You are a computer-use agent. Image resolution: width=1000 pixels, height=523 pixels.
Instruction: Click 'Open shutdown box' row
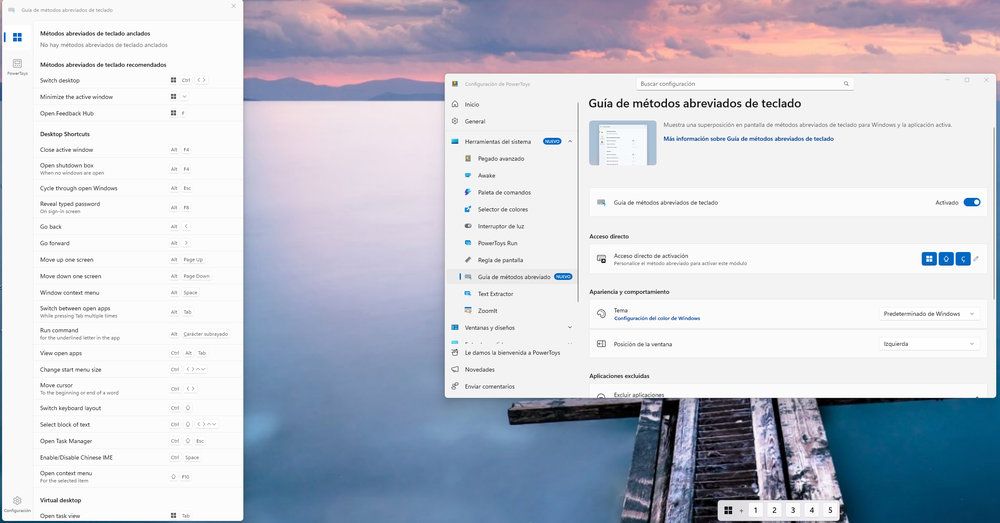(x=137, y=169)
